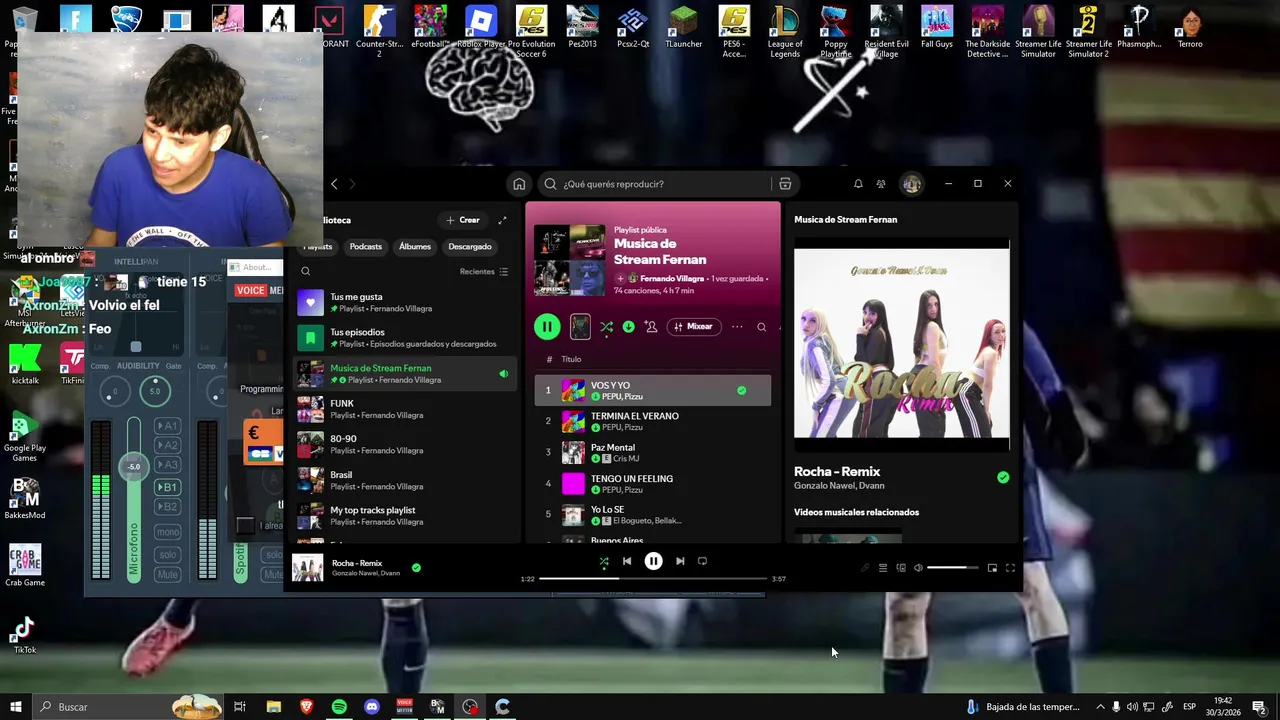Viewport: 1280px width, 720px height.
Task: Open the Spotify profile avatar menu
Action: coord(911,184)
